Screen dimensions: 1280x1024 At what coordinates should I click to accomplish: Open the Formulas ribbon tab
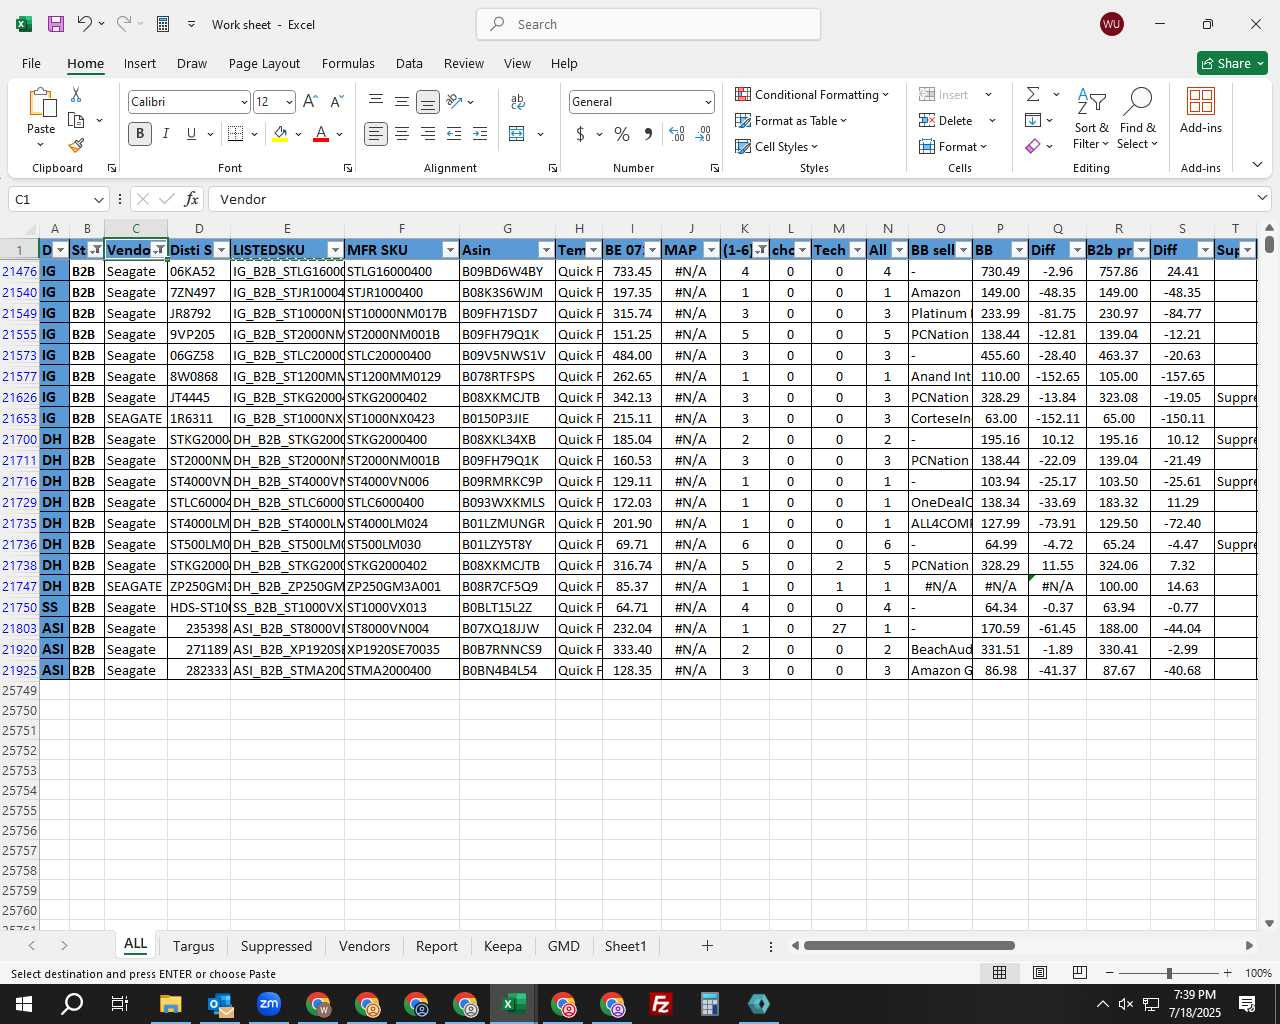click(x=348, y=63)
